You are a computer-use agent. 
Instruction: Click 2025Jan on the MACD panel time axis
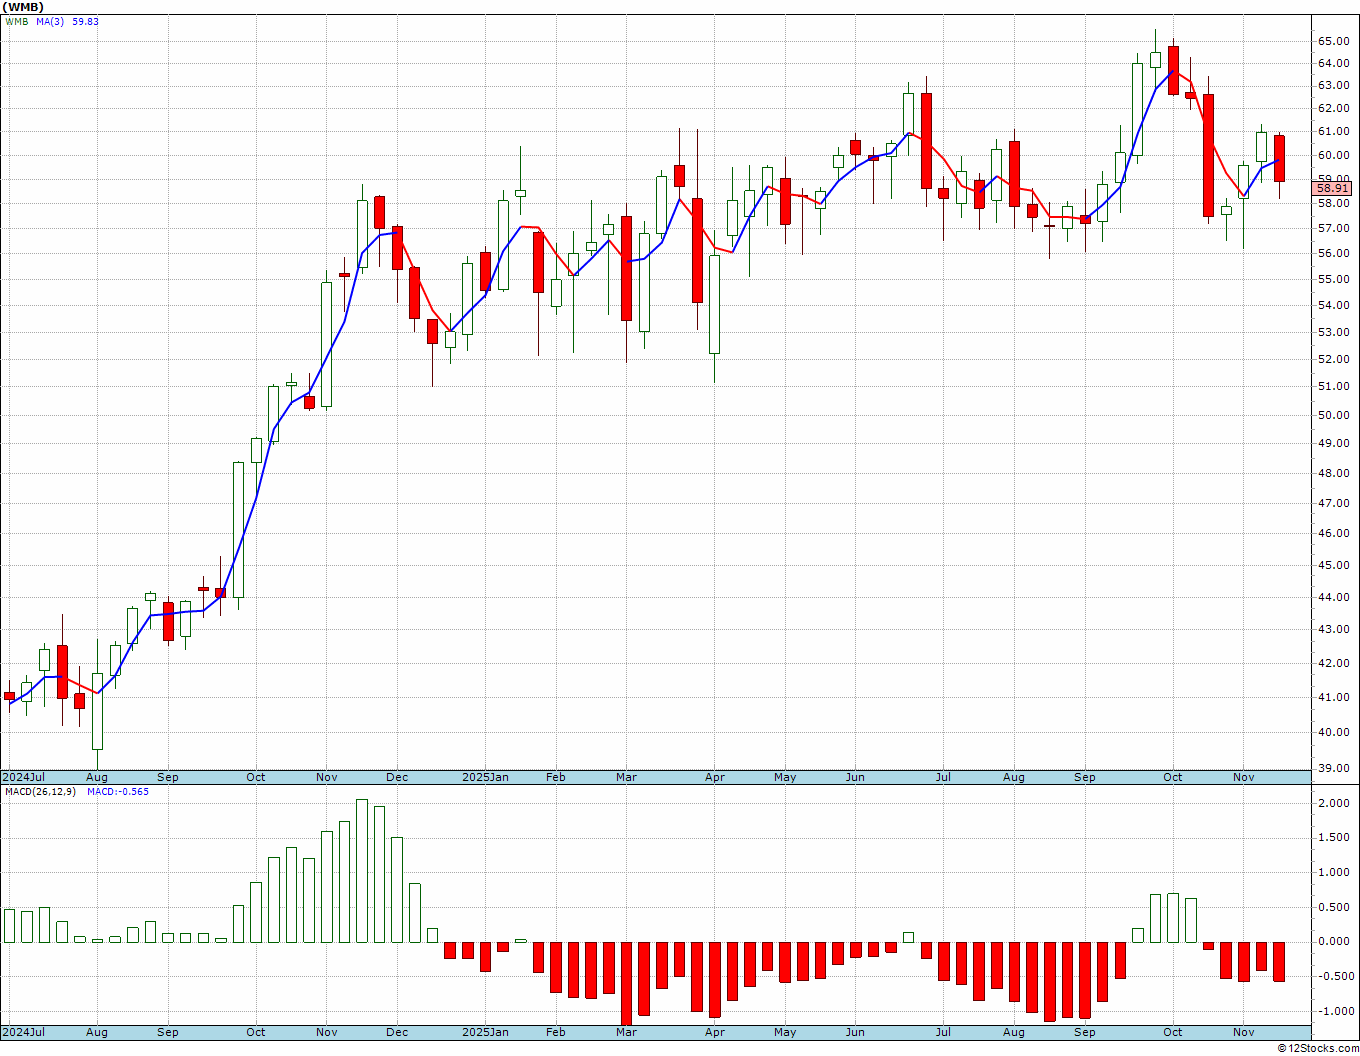[x=485, y=1032]
